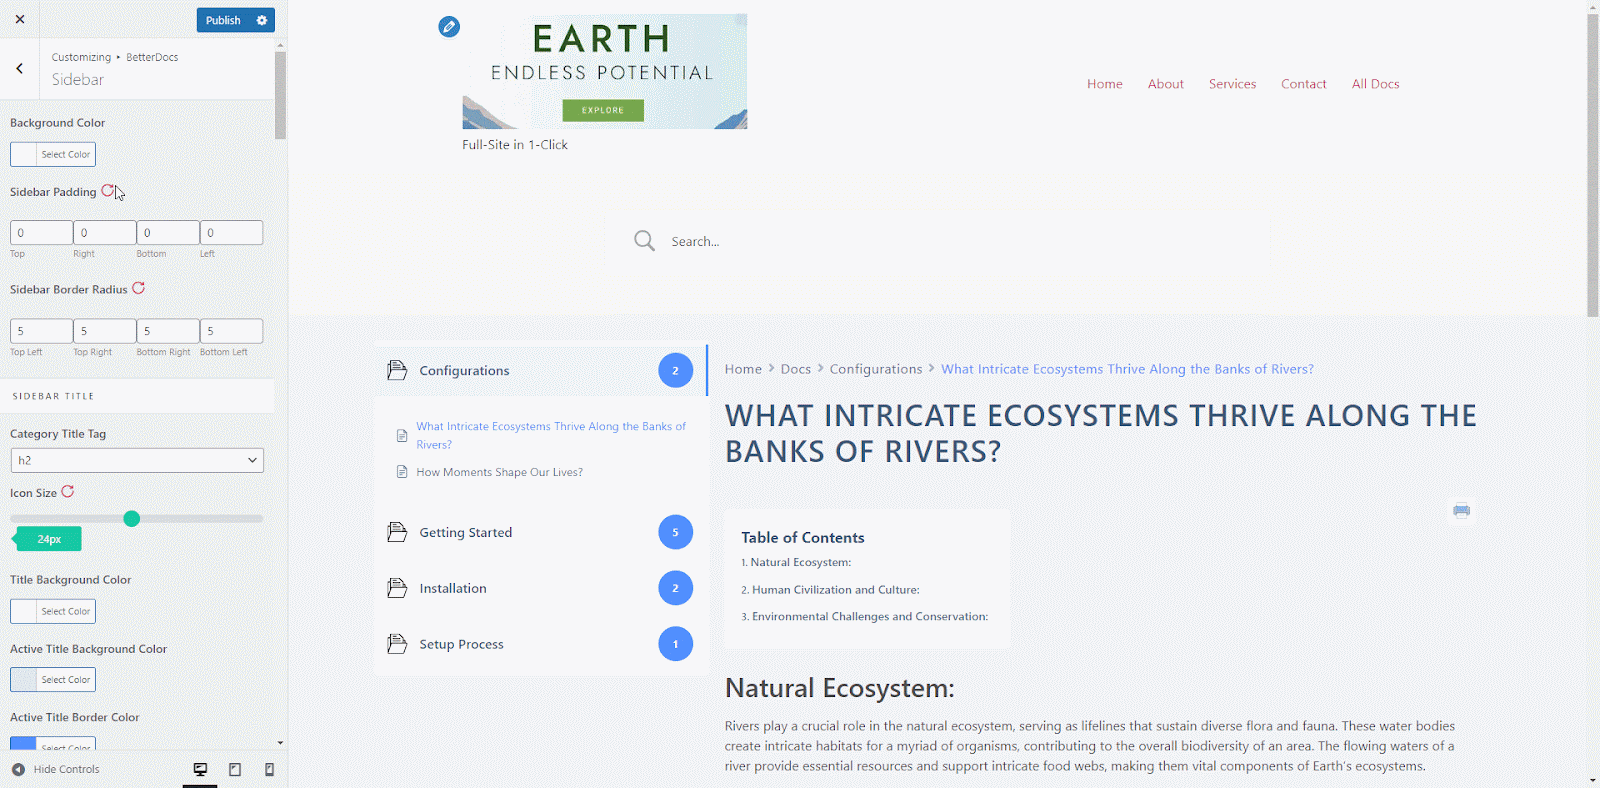Switch to mobile preview mode
The height and width of the screenshot is (788, 1600).
[269, 769]
